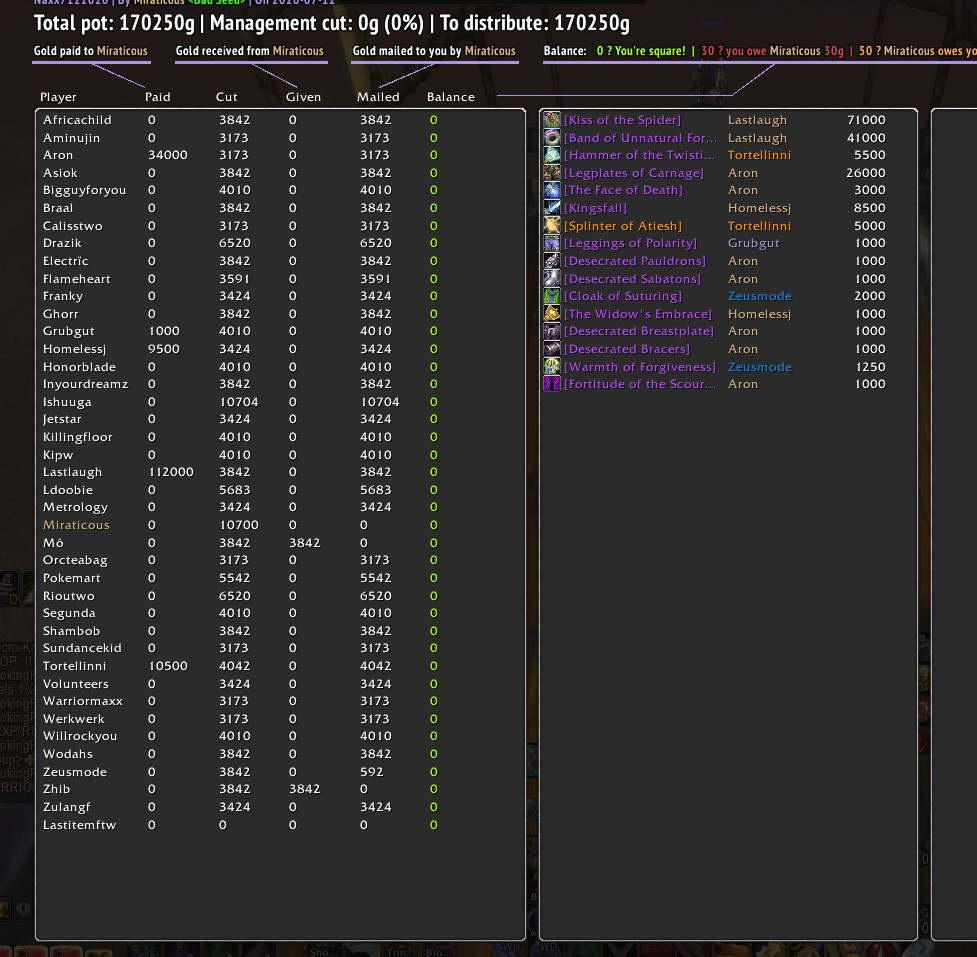The height and width of the screenshot is (957, 977).
Task: Click Ldoobie's cut value 5683
Action: click(x=234, y=490)
